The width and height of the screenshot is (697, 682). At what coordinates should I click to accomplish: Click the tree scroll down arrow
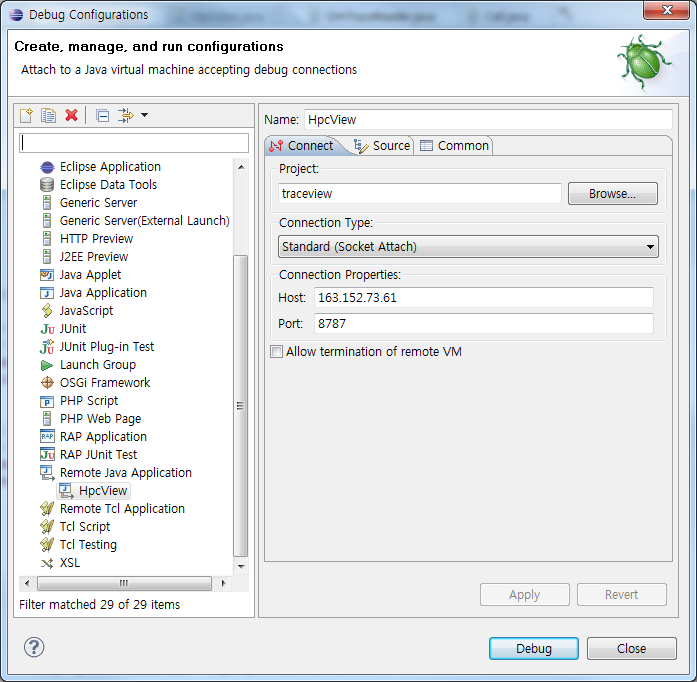(x=241, y=566)
